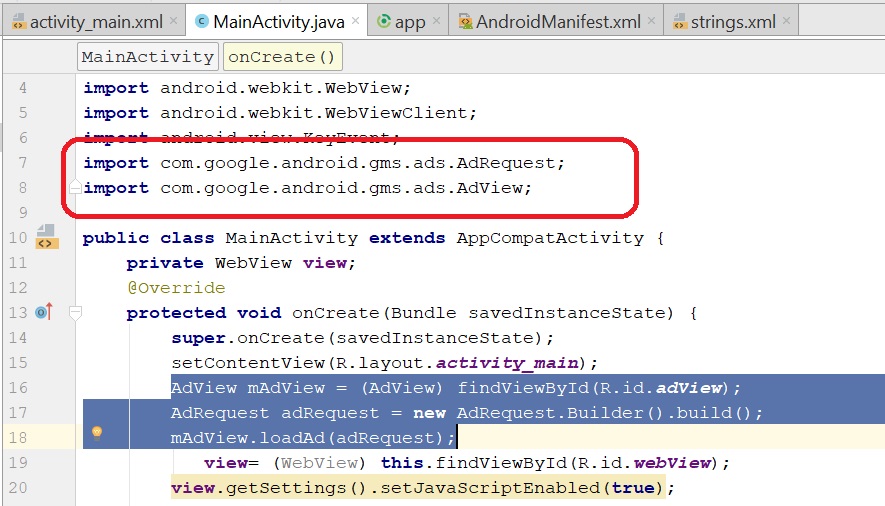Select the MainActivity.java tab
This screenshot has width=885, height=506.
pos(278,21)
